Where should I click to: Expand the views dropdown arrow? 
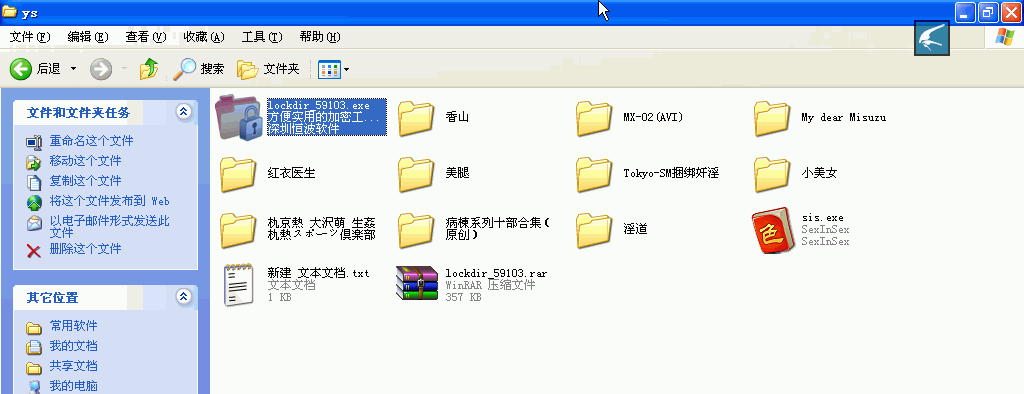[x=346, y=69]
